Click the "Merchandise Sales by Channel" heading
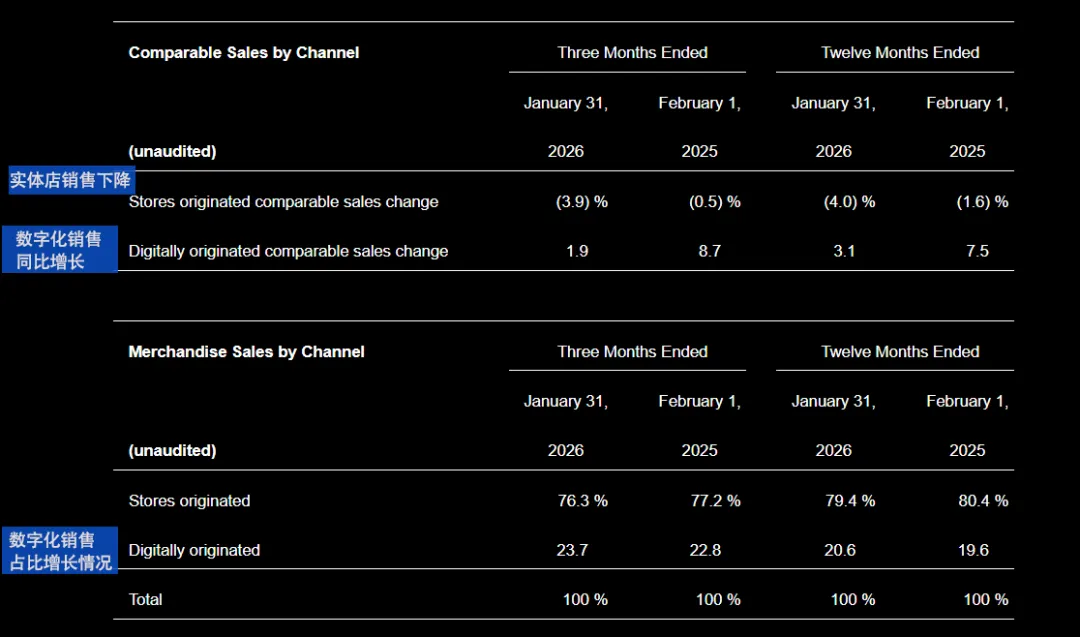This screenshot has height=637, width=1080. [246, 352]
